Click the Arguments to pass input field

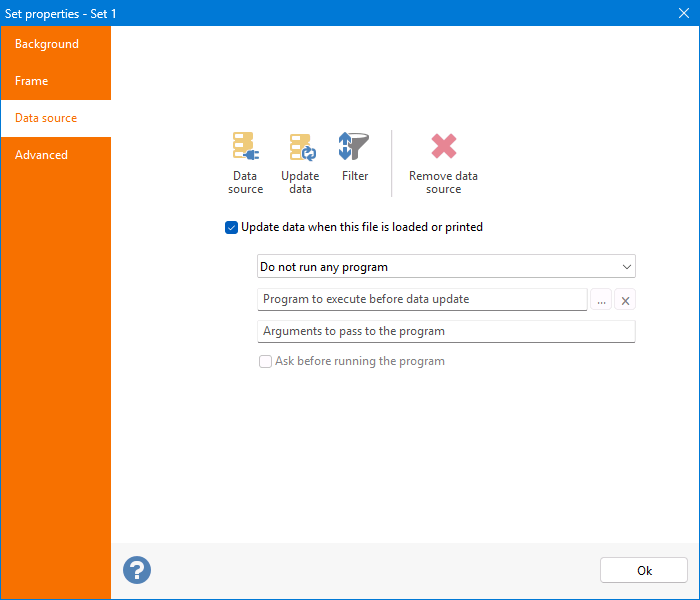pyautogui.click(x=446, y=331)
